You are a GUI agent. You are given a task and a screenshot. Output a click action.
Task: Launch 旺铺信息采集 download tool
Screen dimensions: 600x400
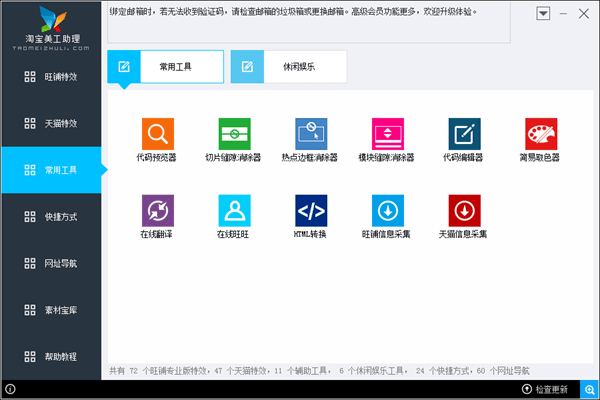[387, 210]
